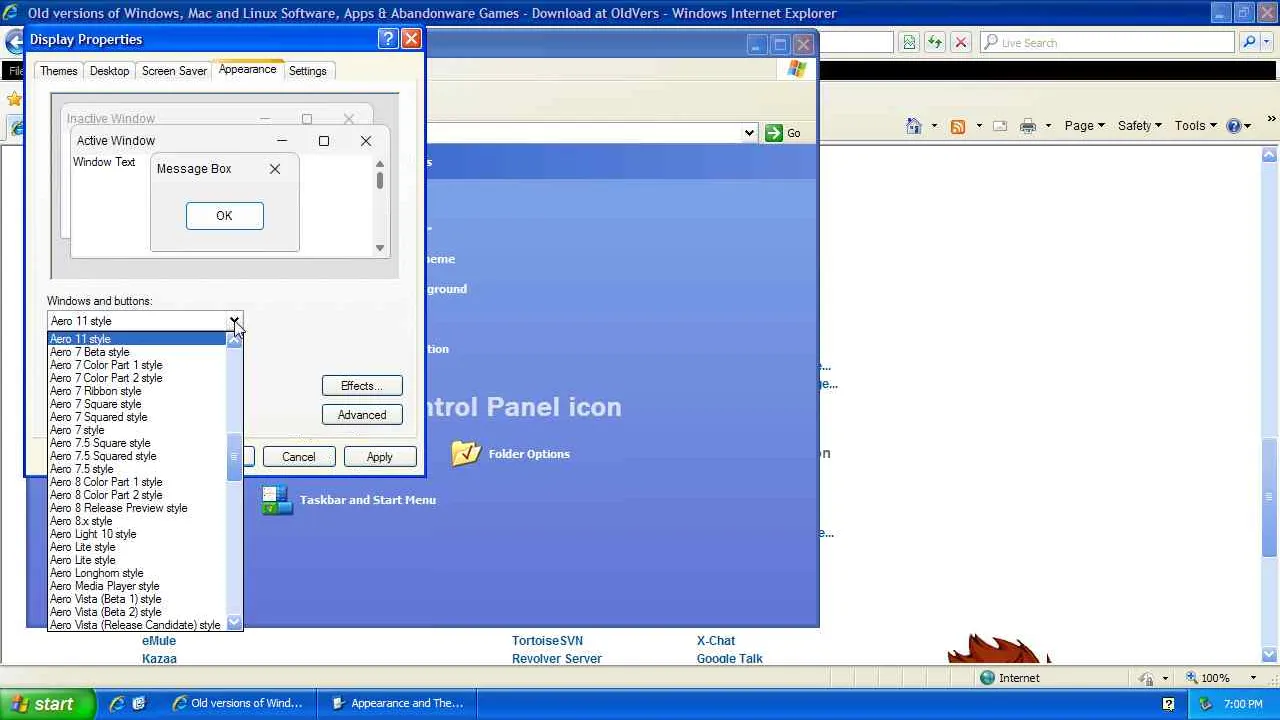Click the orange RSS feeds icon
The width and height of the screenshot is (1280, 720).
(x=958, y=126)
